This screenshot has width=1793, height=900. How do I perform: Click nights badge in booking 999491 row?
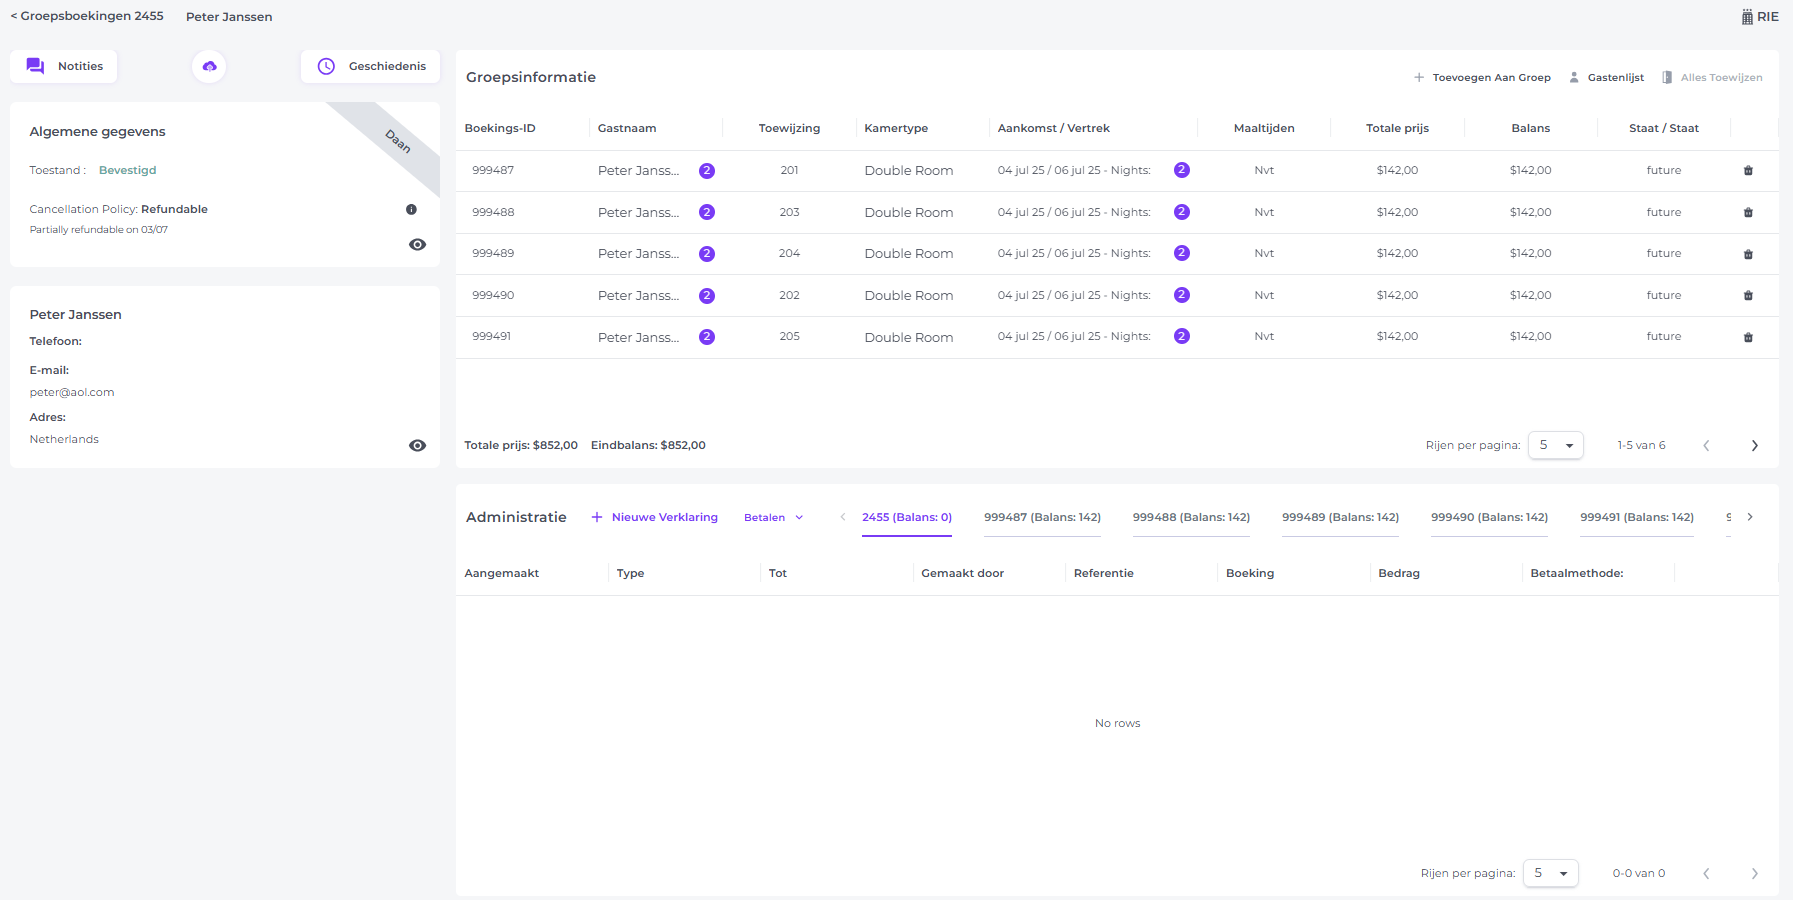(x=1182, y=336)
